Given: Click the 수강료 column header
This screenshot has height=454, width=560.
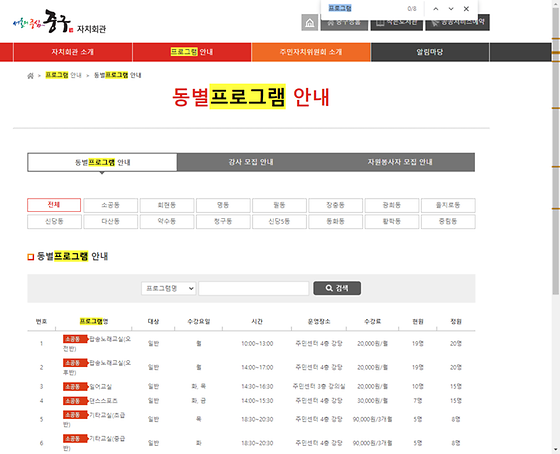Looking at the screenshot, I should point(372,321).
